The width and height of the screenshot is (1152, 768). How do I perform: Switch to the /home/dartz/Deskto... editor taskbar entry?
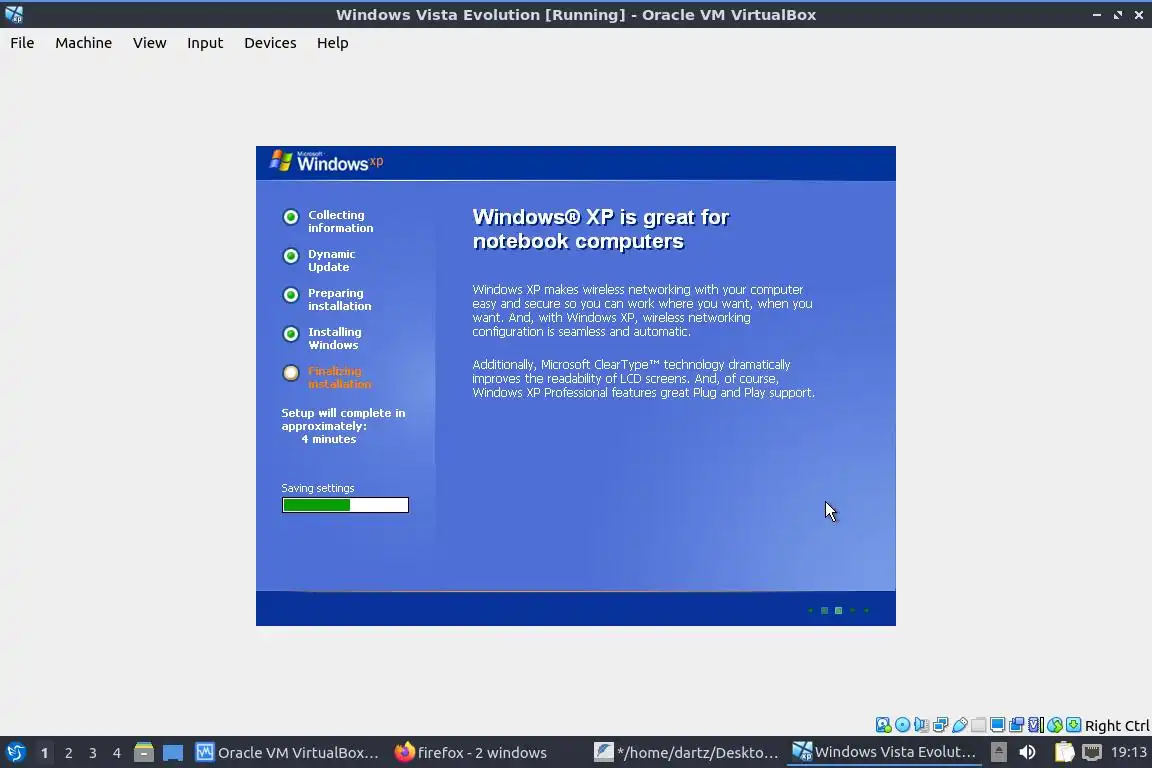[686, 753]
